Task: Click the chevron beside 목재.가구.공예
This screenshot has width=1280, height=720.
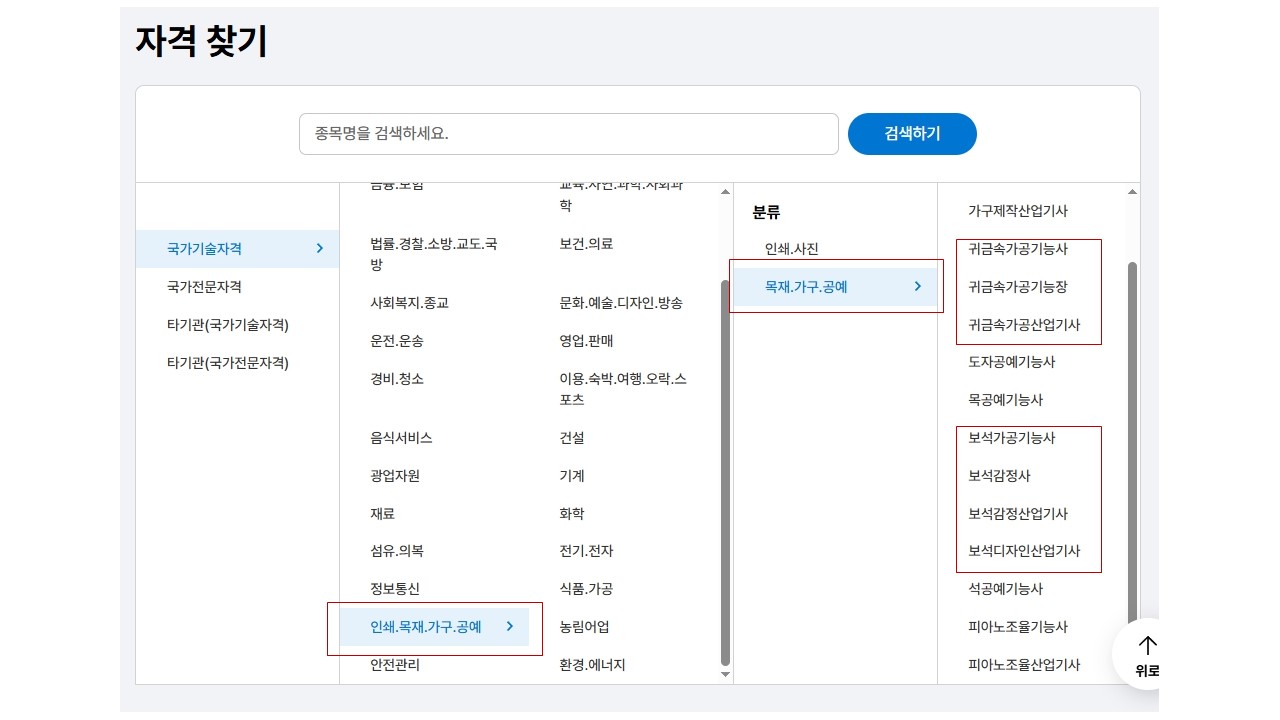Action: coord(918,287)
